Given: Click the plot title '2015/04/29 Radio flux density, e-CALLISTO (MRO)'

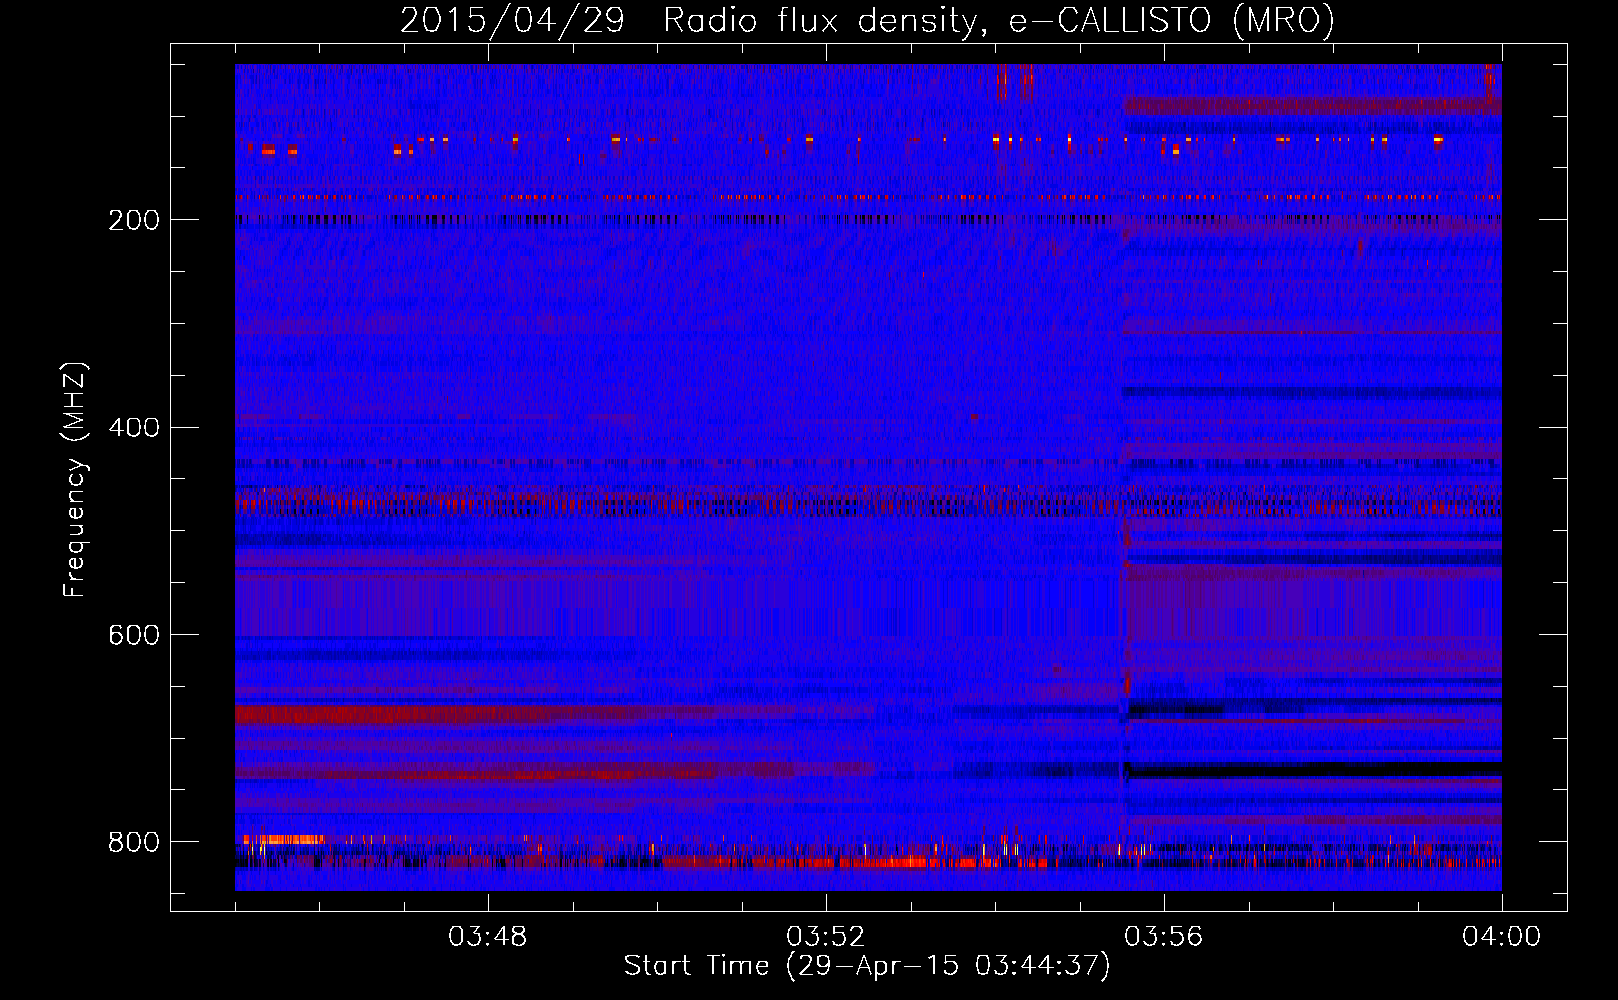Looking at the screenshot, I should [x=867, y=20].
